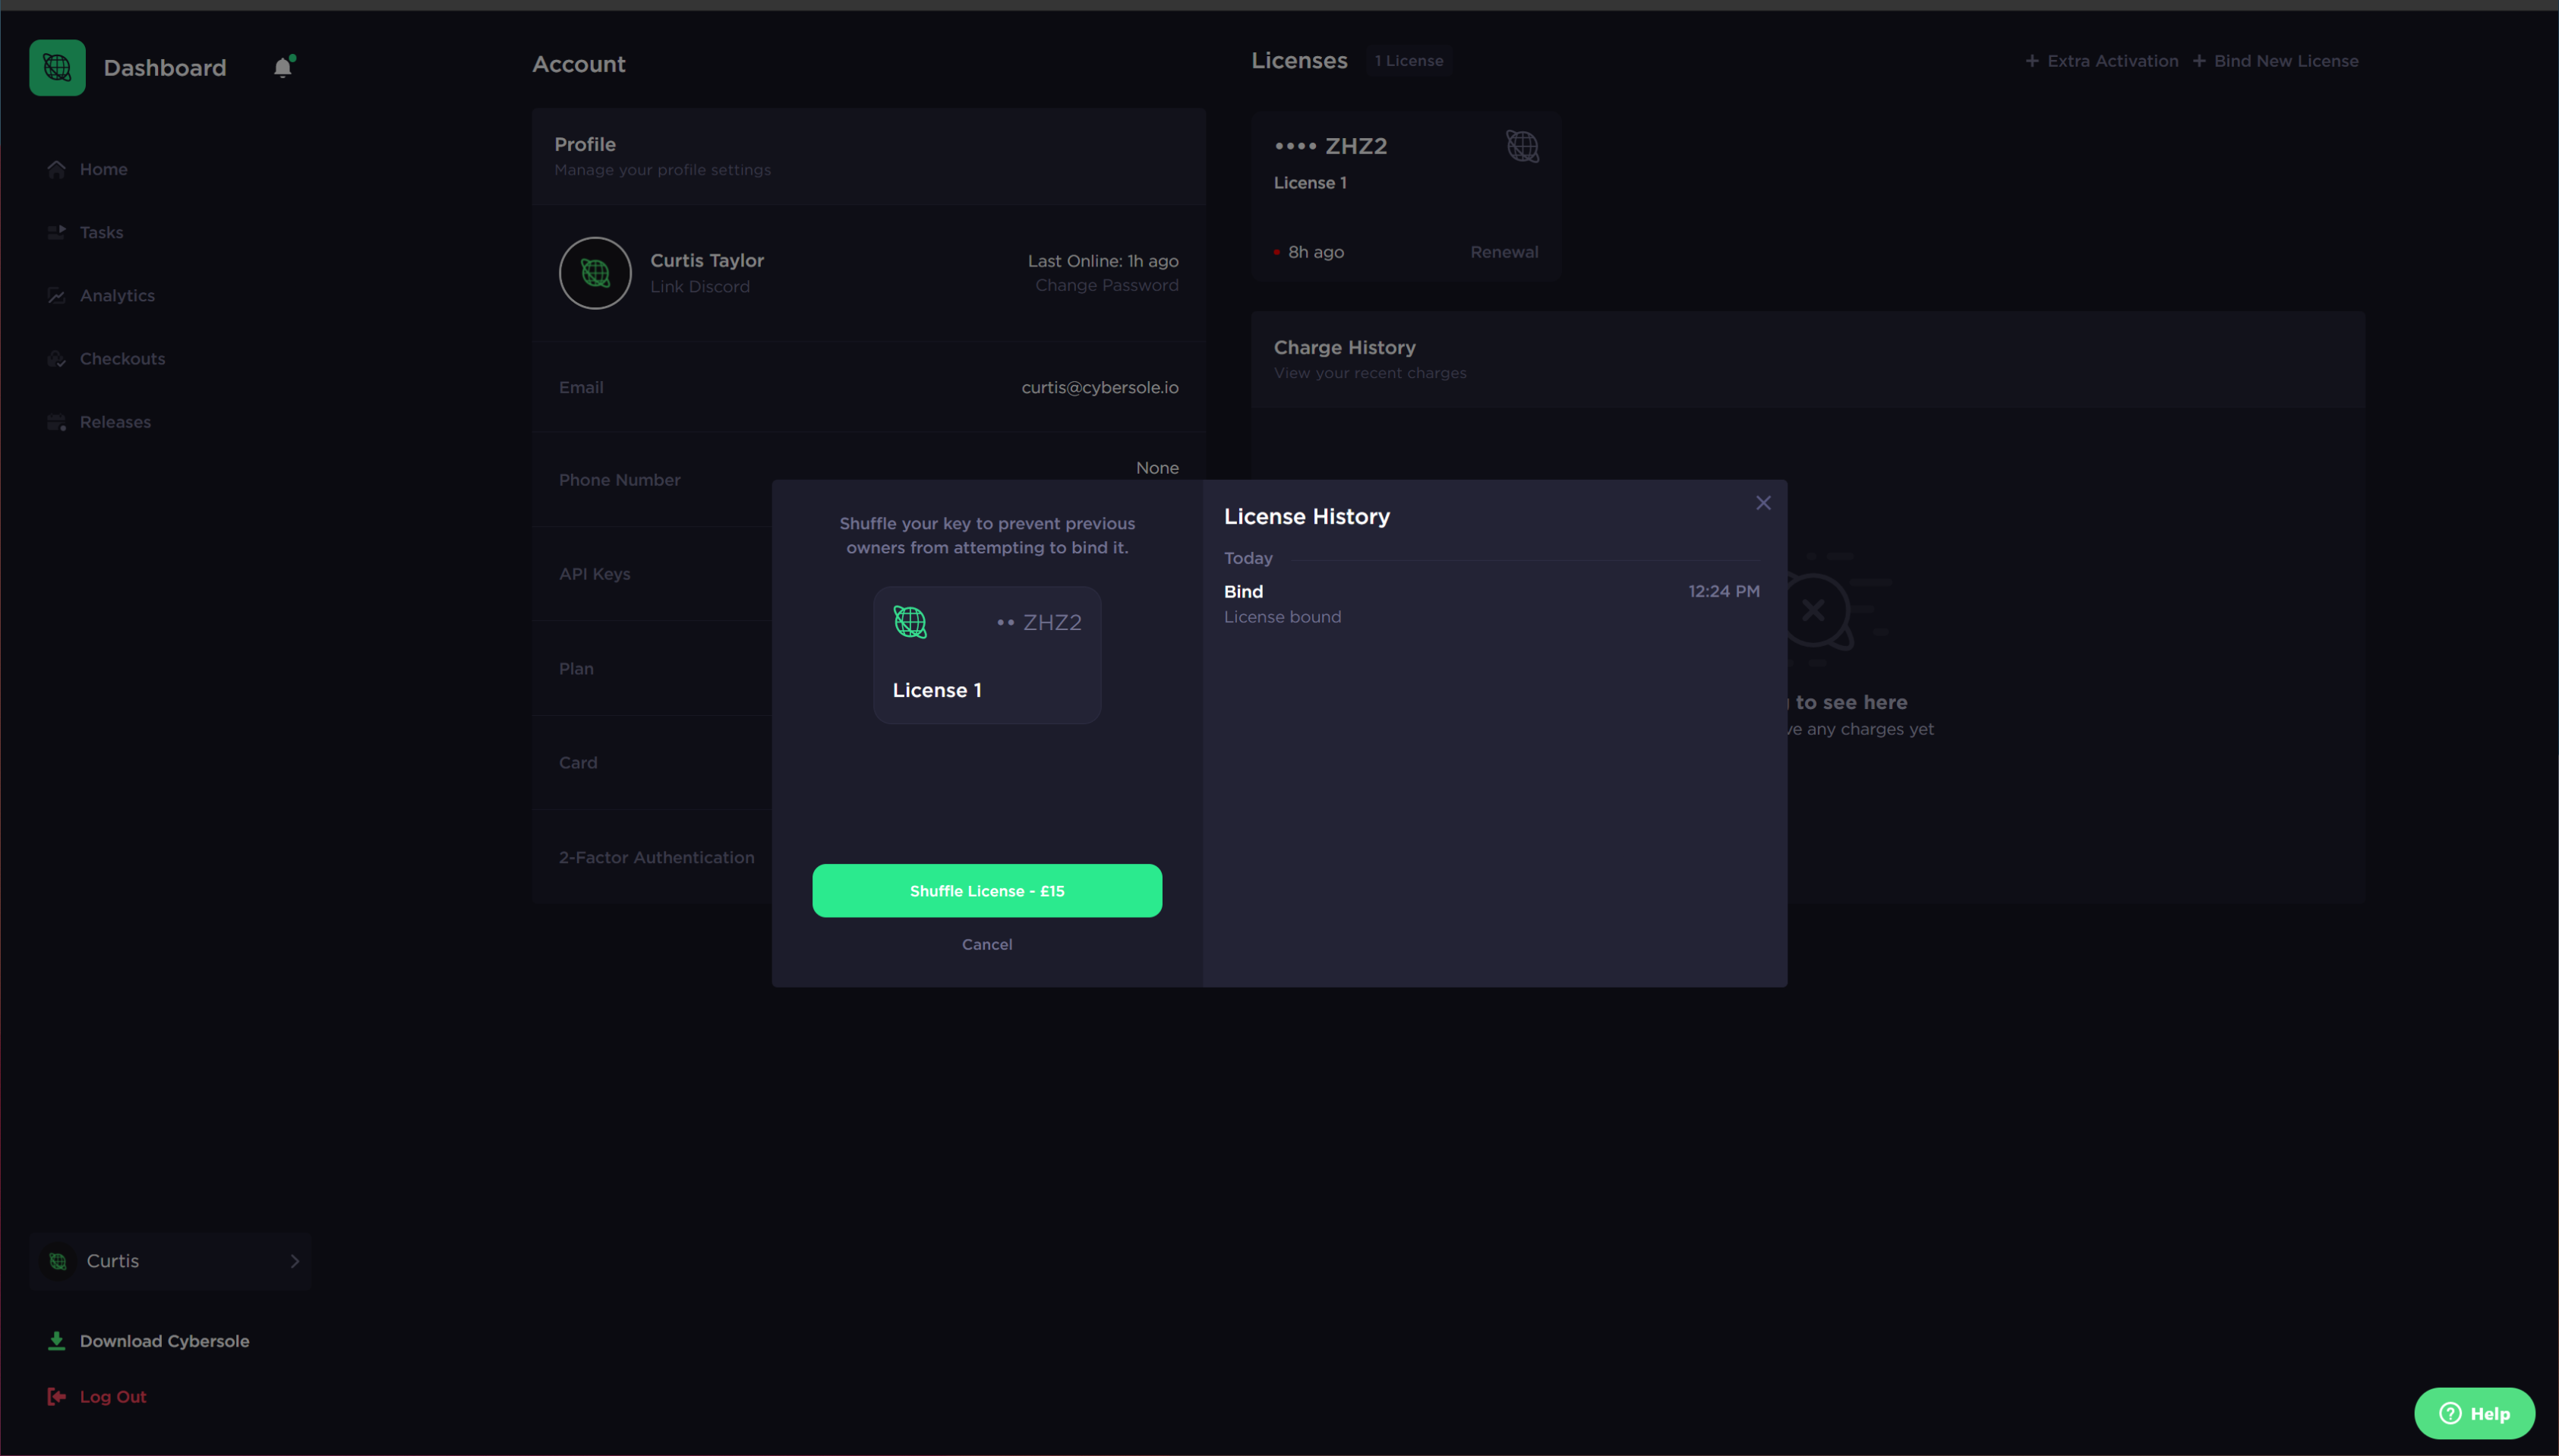Open the notifications bell
Viewport: 2559px width, 1456px height.
tap(283, 67)
